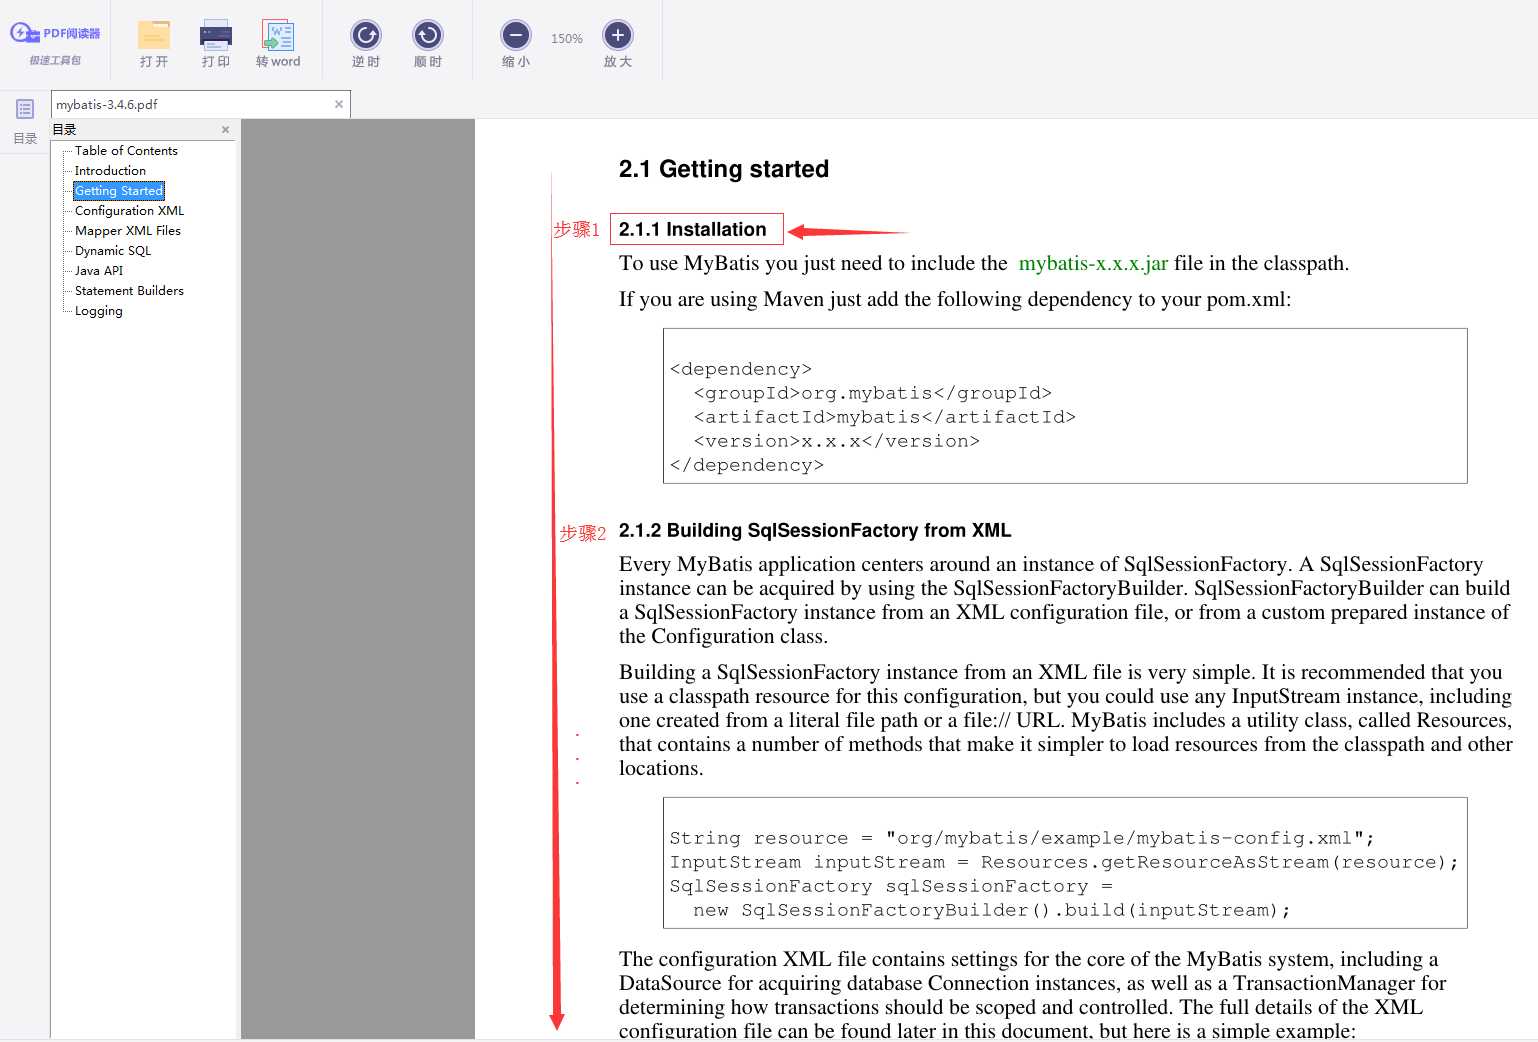Viewport: 1538px width, 1042px height.
Task: Click the 2.1.1 Installation heading
Action: click(693, 229)
